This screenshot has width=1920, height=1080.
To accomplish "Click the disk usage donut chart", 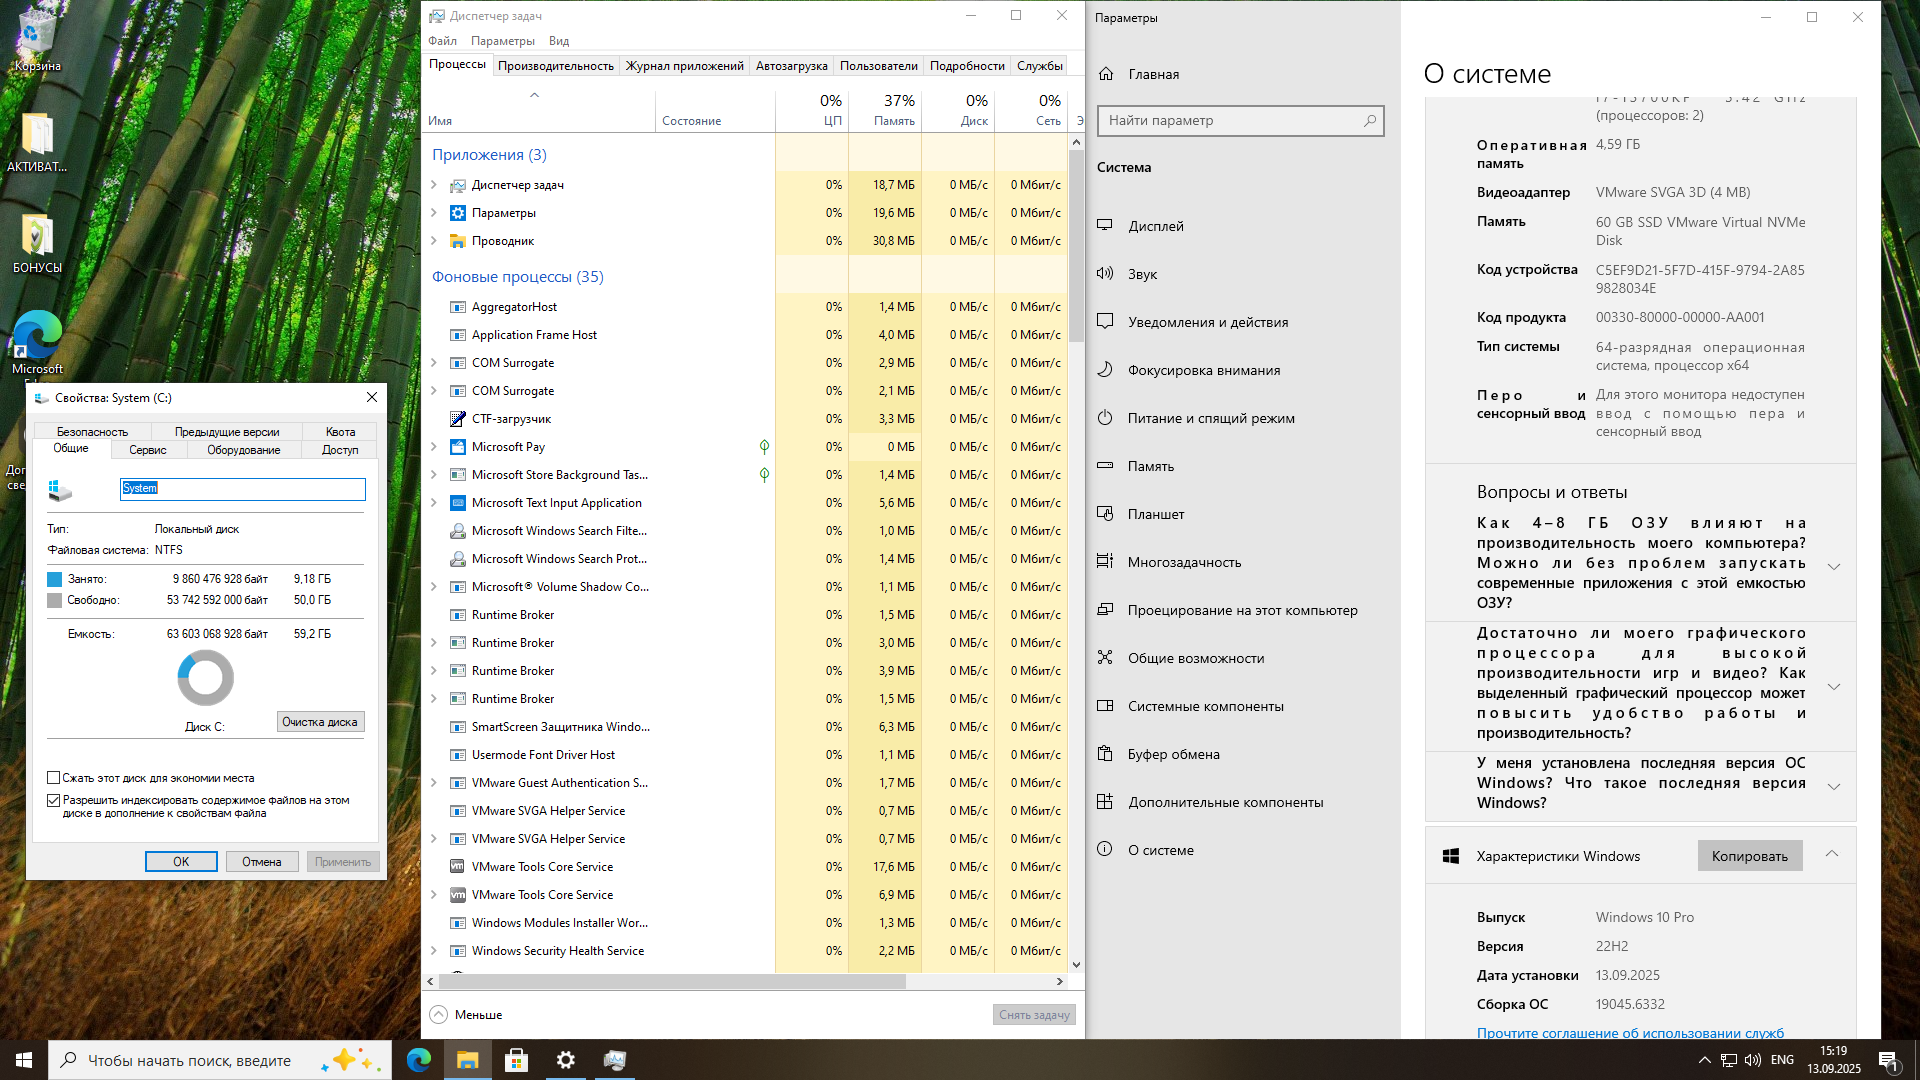I will click(x=205, y=678).
